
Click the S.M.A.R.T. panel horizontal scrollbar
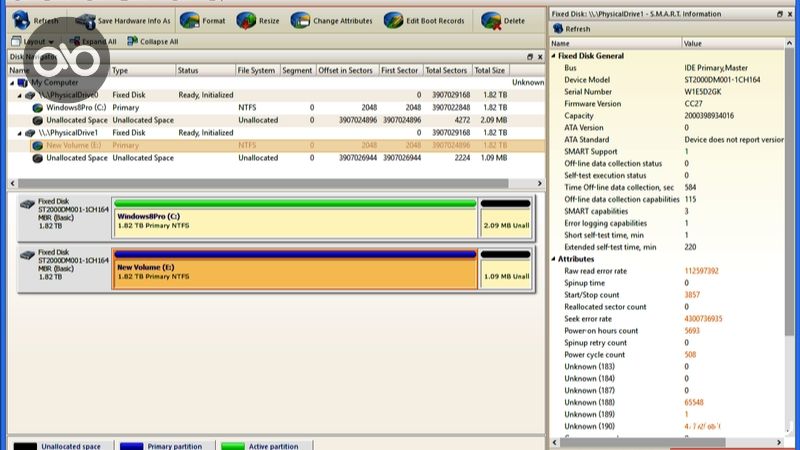643,442
